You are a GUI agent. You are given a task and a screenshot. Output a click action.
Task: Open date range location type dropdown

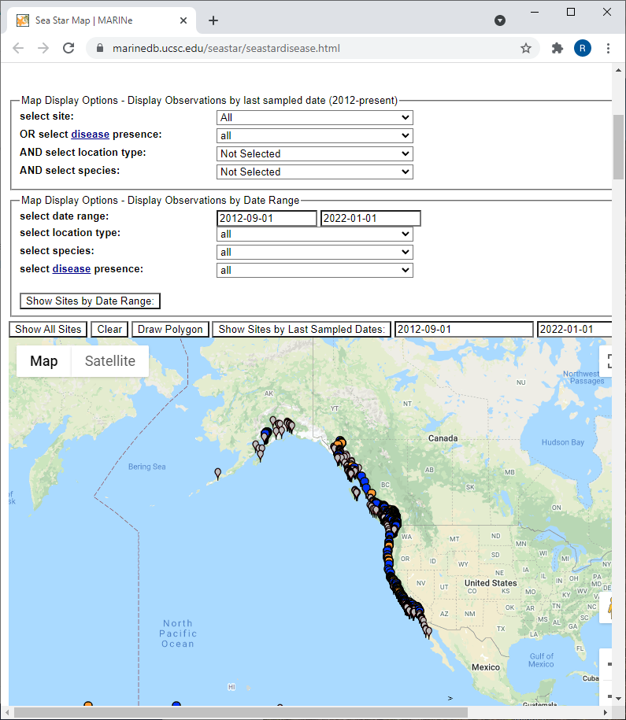point(315,234)
